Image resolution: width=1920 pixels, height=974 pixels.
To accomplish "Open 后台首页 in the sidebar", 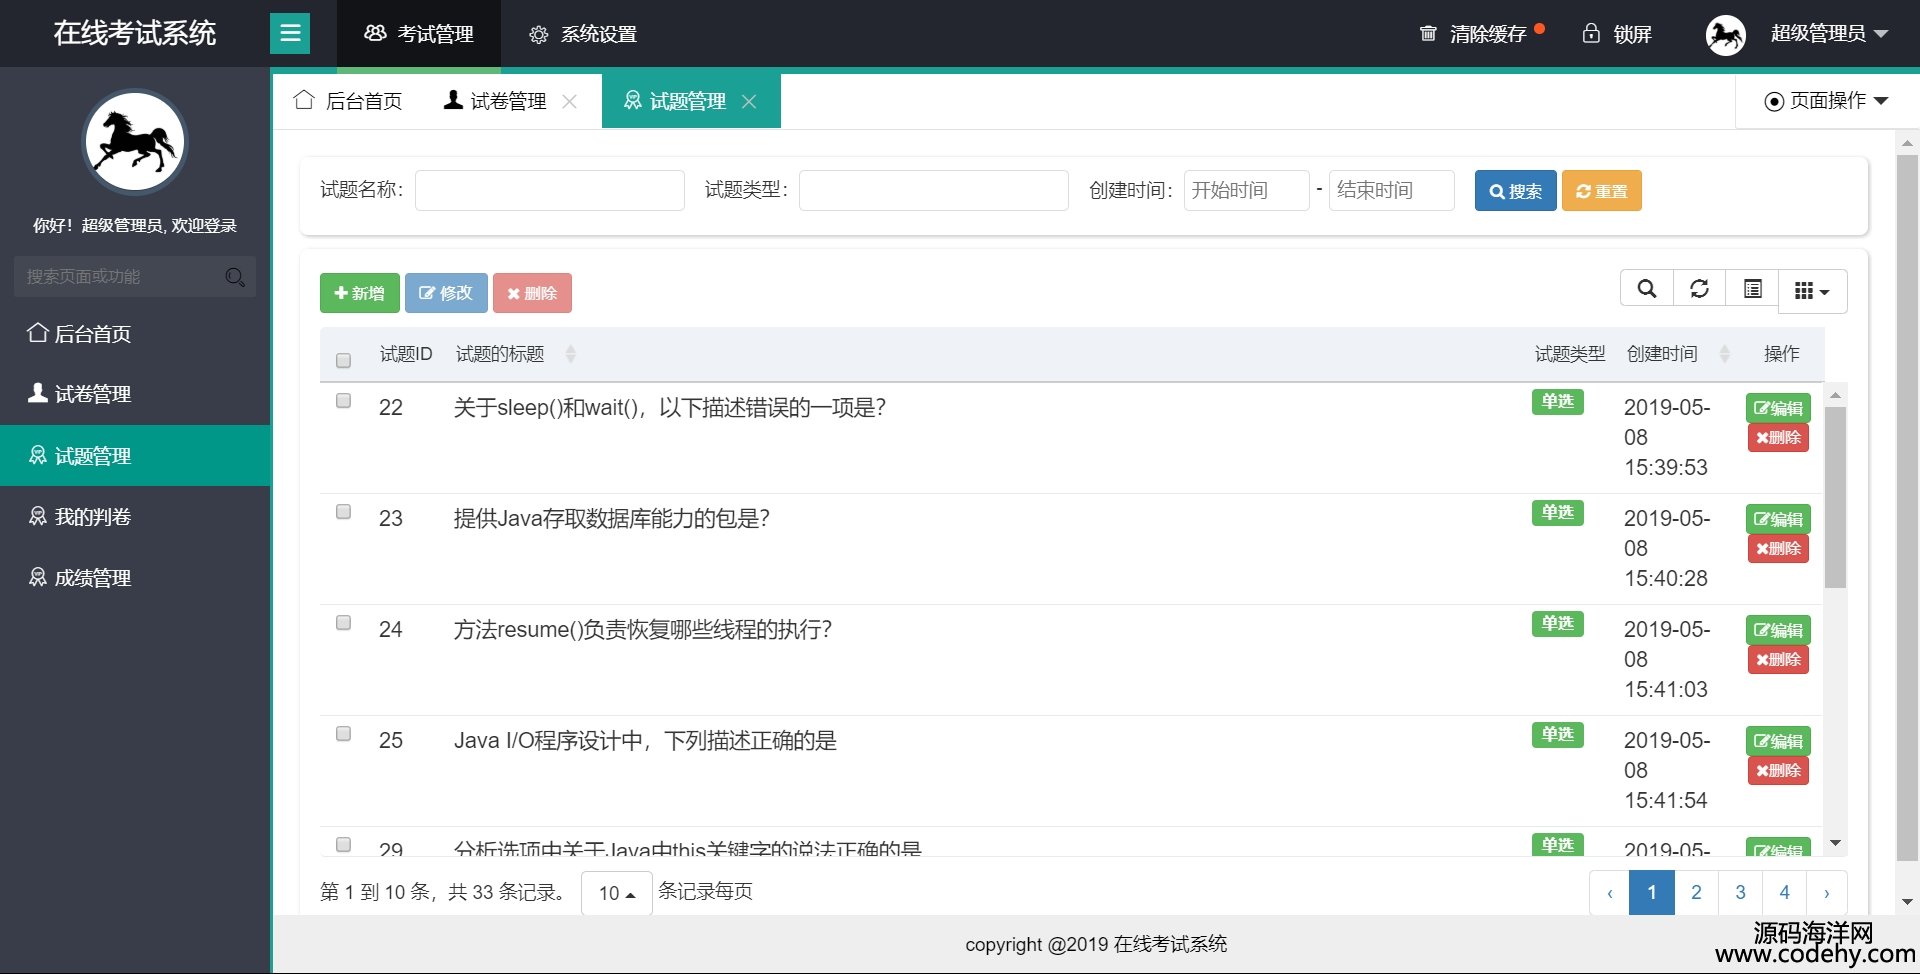I will [135, 334].
